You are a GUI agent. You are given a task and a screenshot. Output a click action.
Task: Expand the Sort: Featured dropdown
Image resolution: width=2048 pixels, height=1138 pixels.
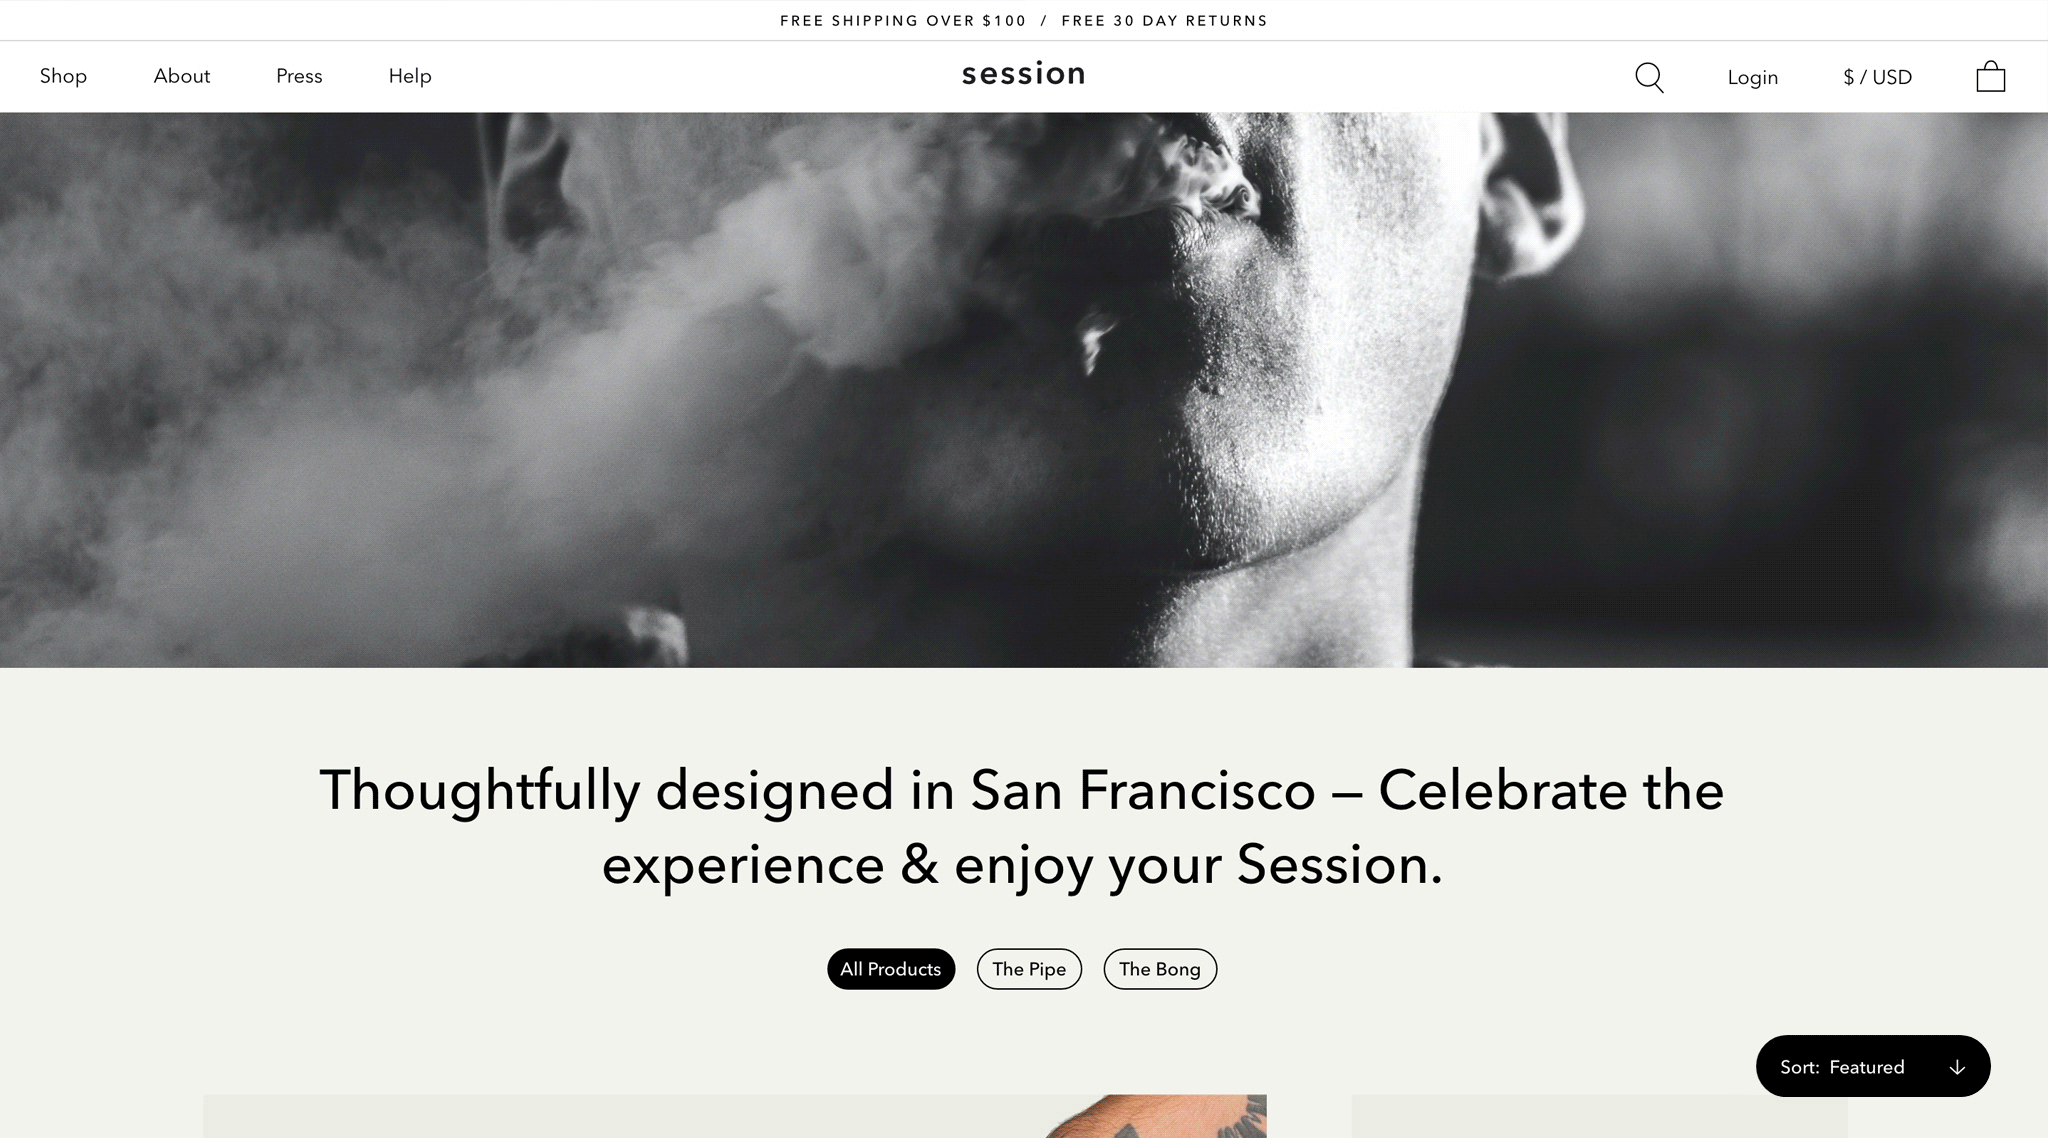coord(1873,1066)
